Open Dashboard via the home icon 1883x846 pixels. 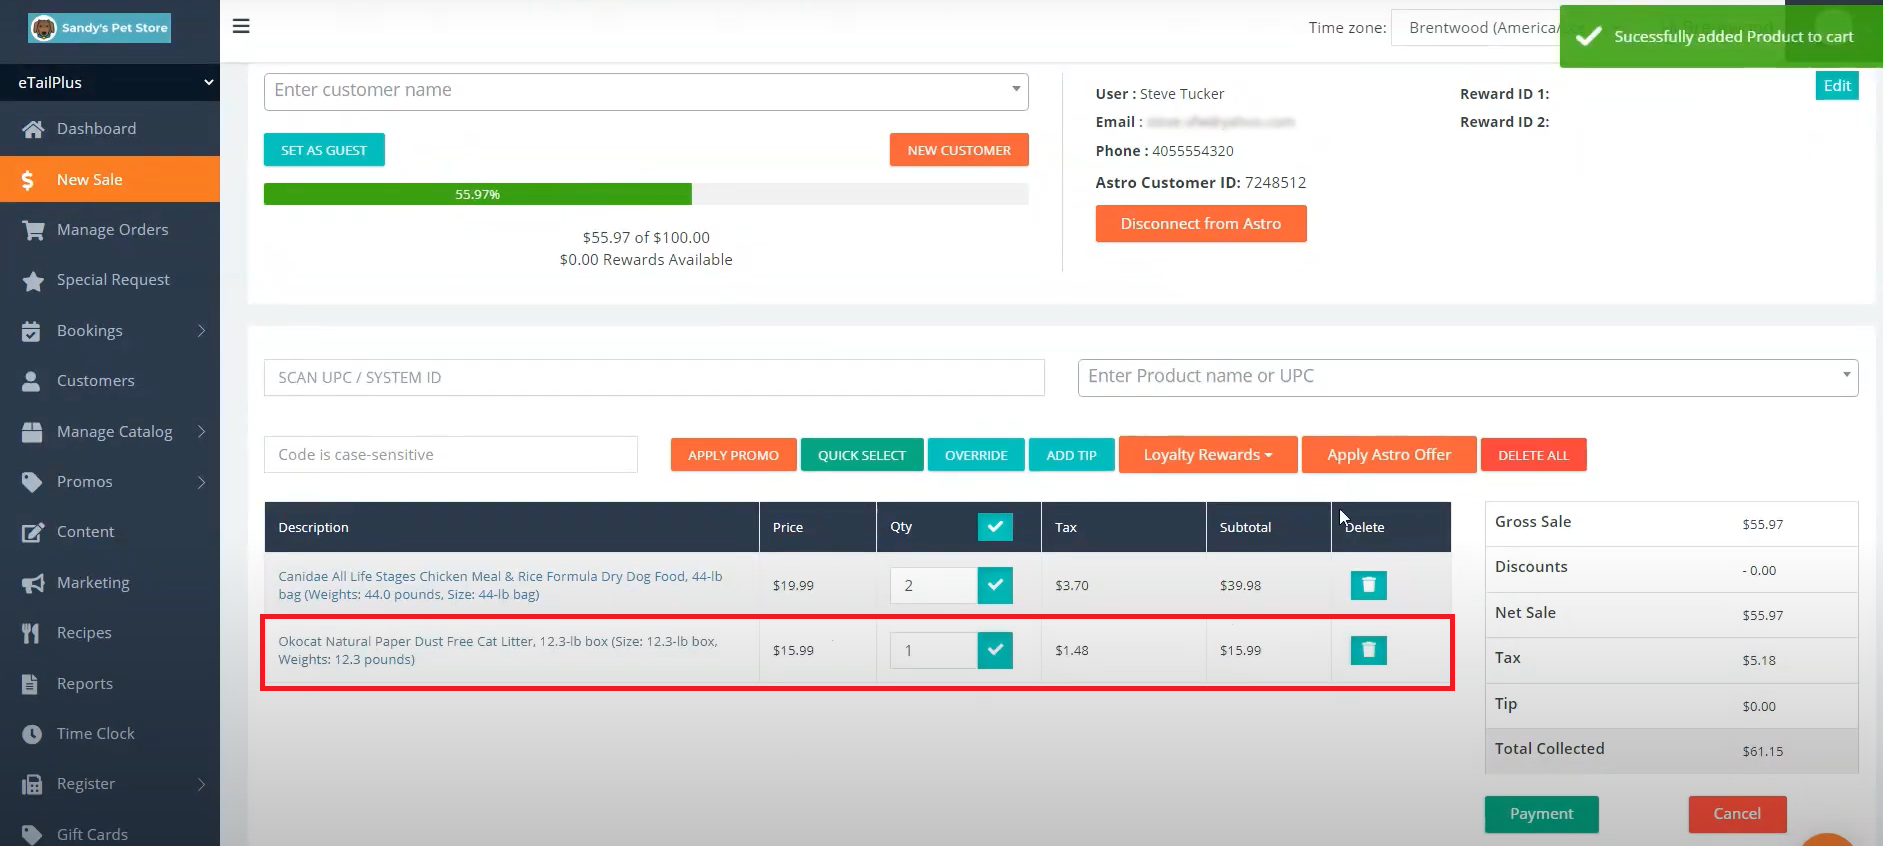pyautogui.click(x=33, y=129)
